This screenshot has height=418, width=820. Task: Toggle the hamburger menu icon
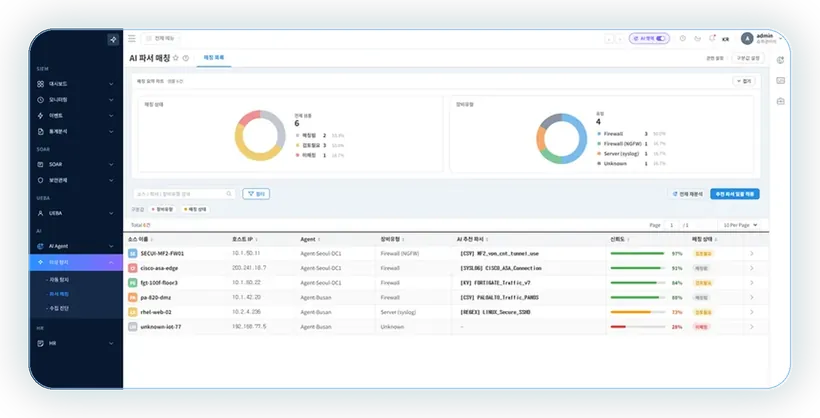click(x=132, y=38)
